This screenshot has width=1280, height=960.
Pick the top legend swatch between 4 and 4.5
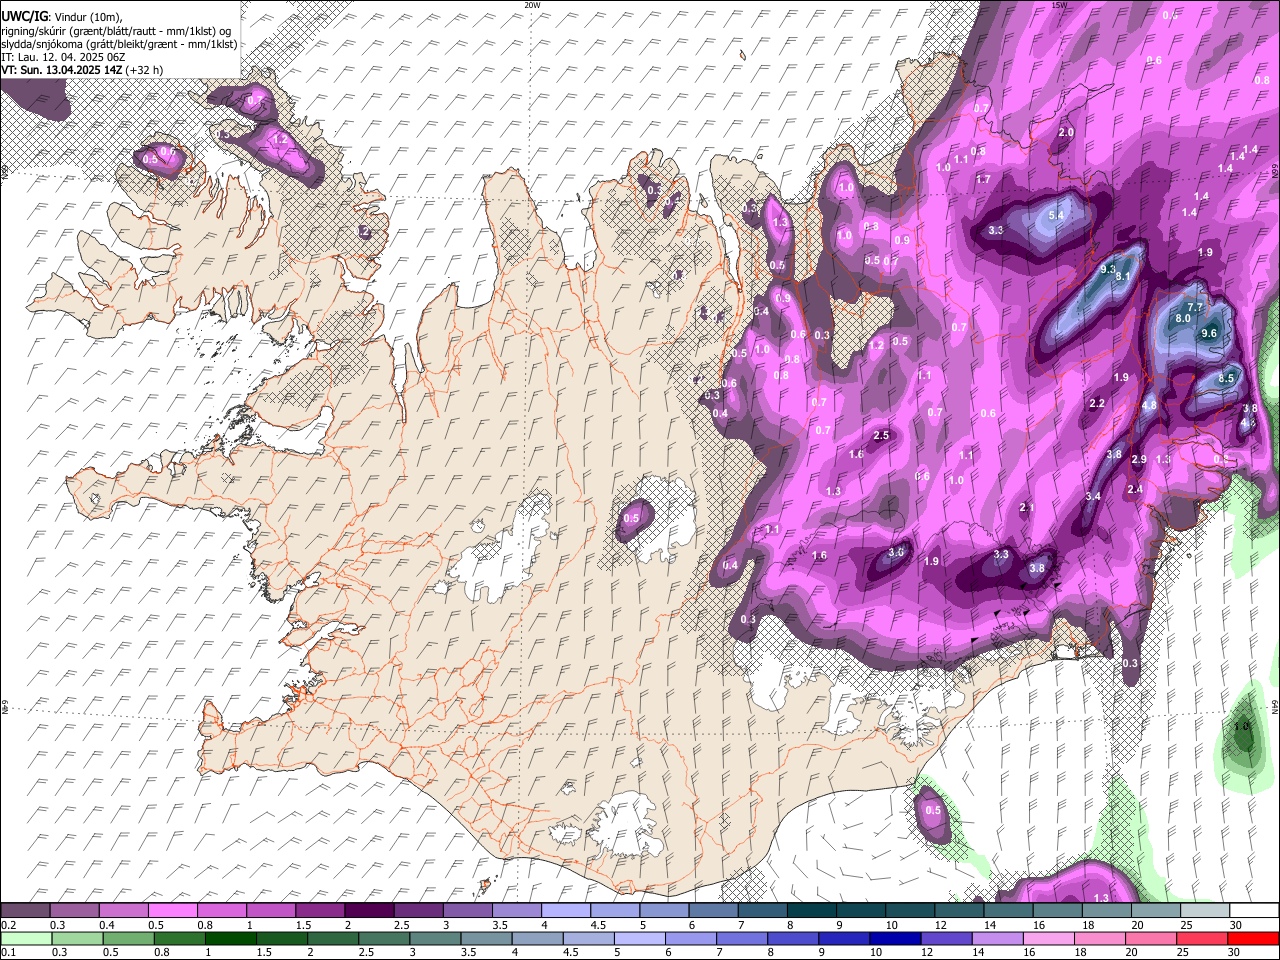pyautogui.click(x=565, y=910)
